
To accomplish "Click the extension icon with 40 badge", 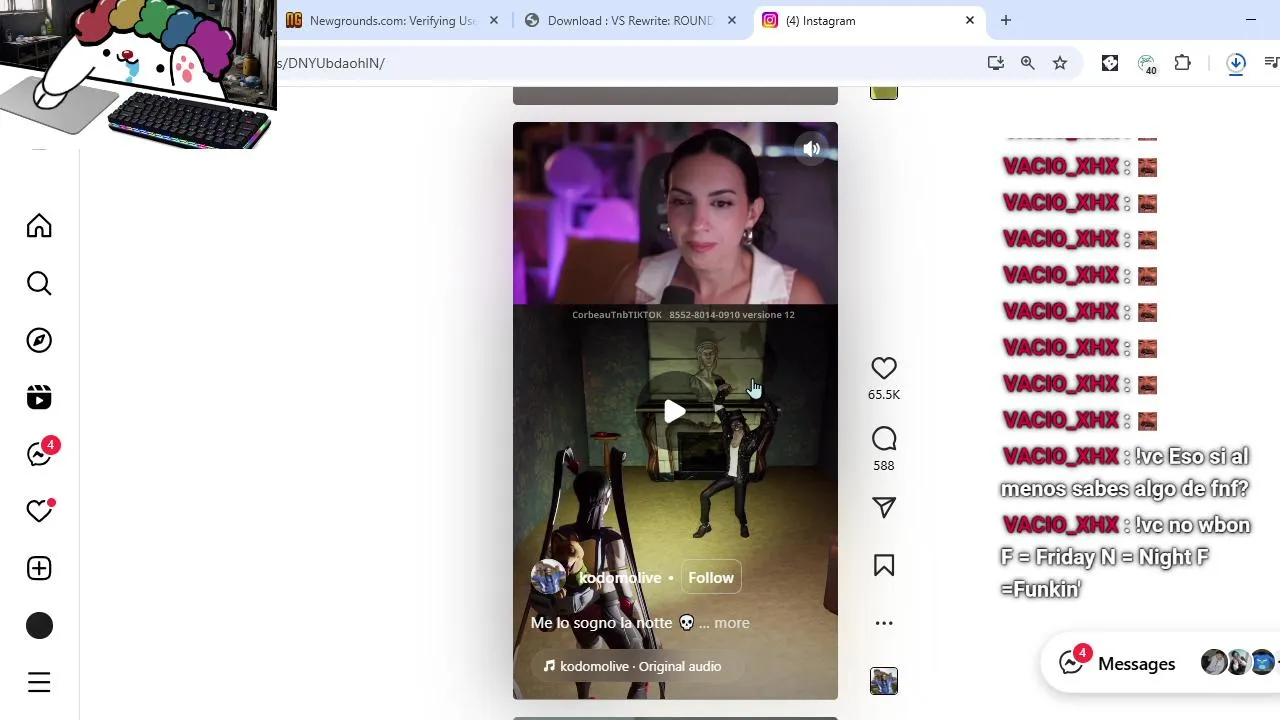I will (1147, 64).
